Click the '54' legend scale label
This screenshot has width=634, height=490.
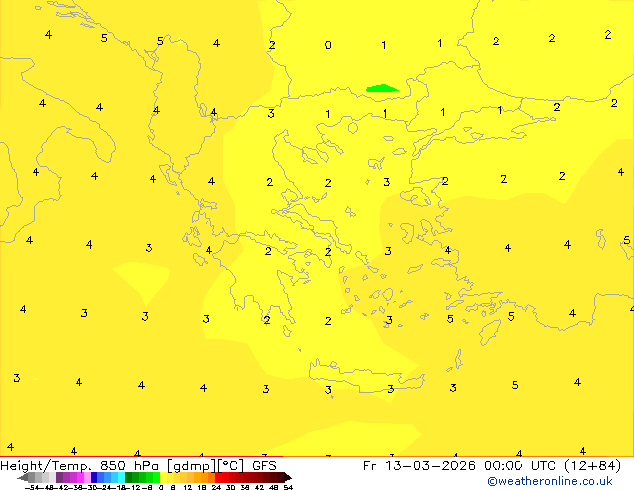(x=288, y=488)
